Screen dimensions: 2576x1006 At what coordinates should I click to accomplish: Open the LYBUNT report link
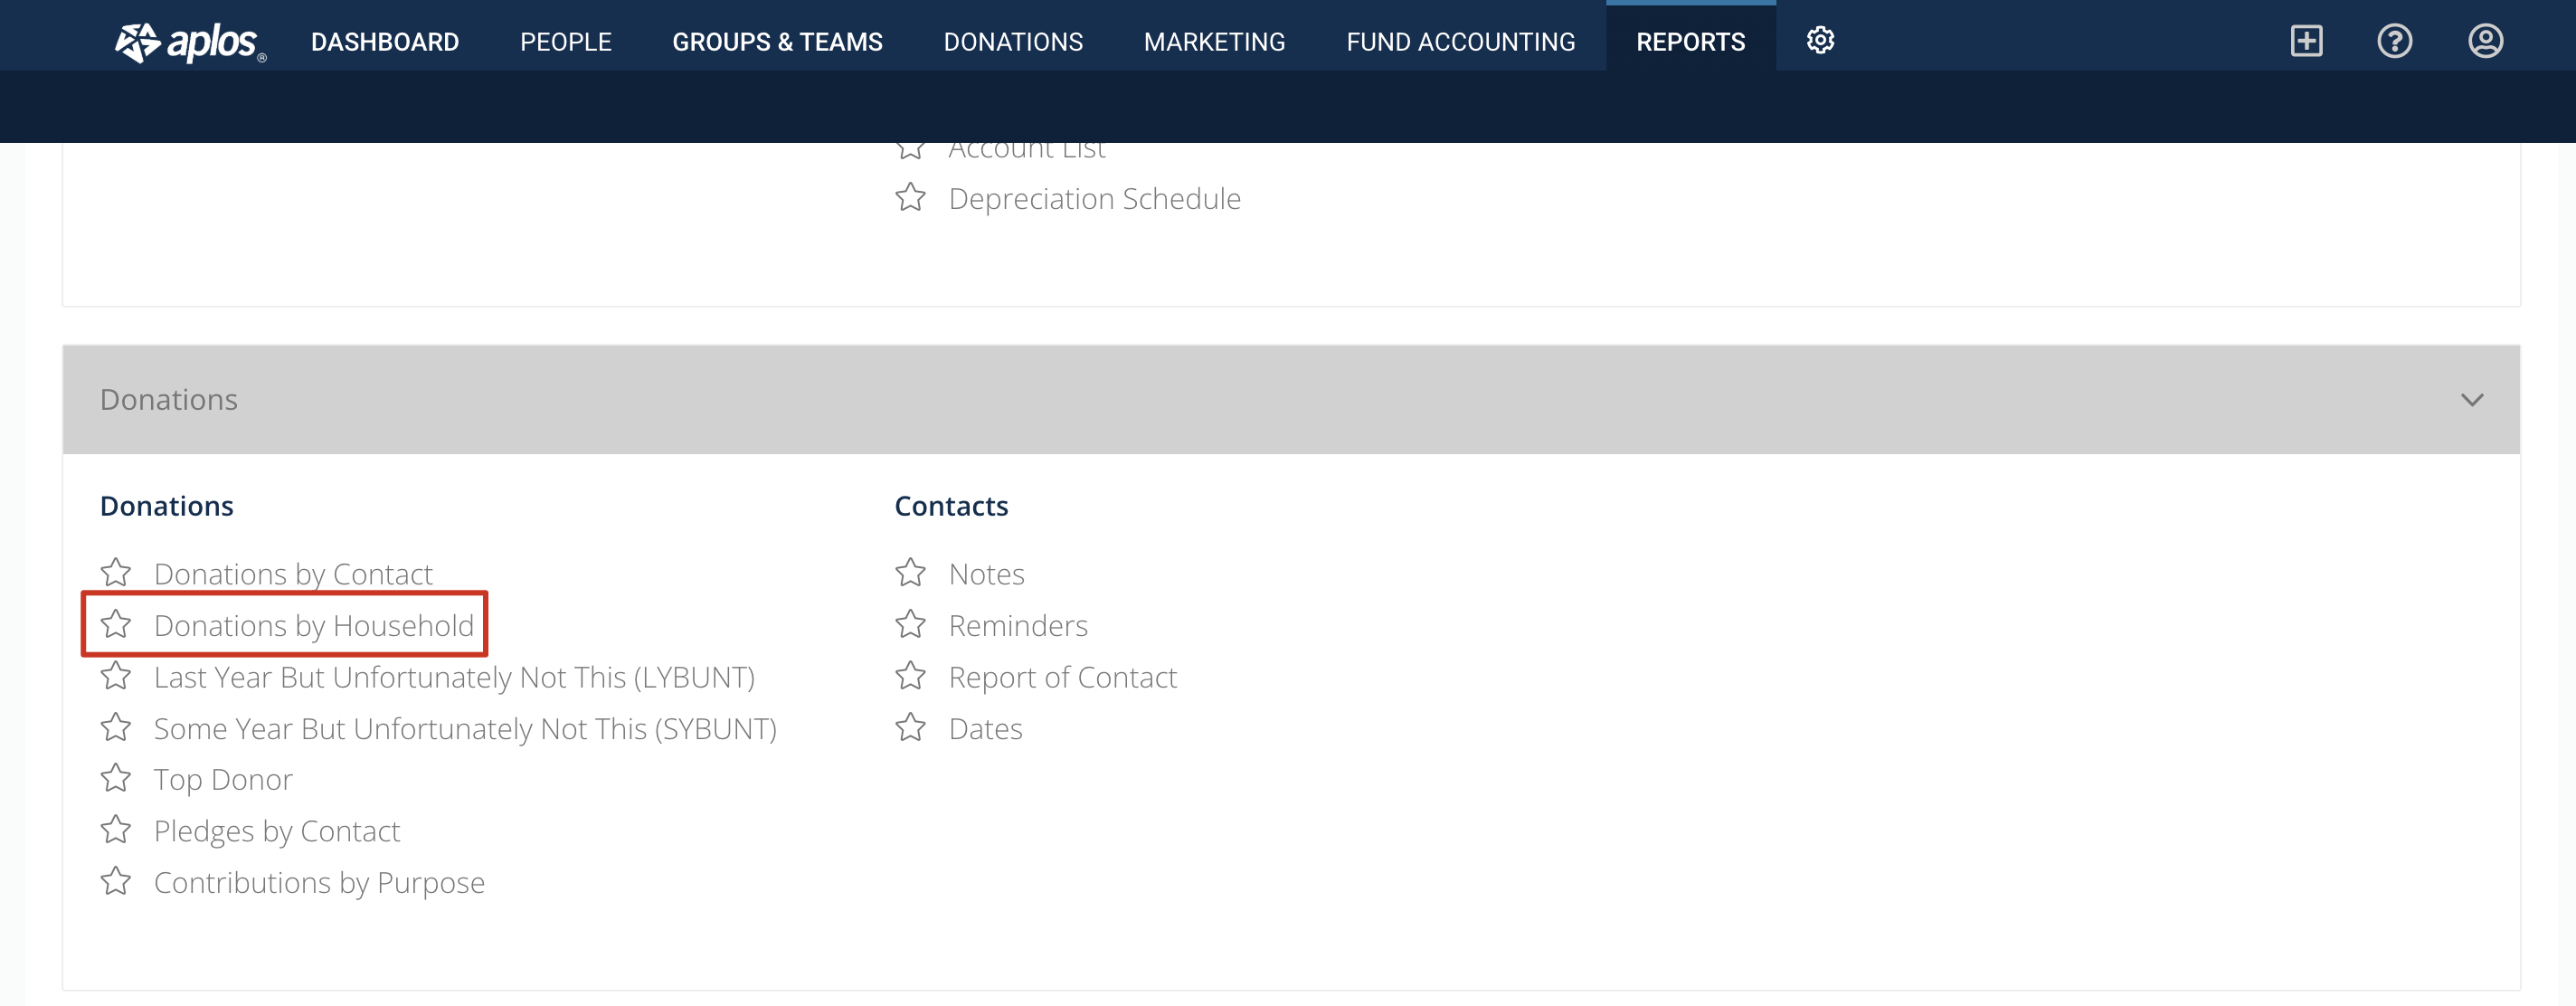454,678
